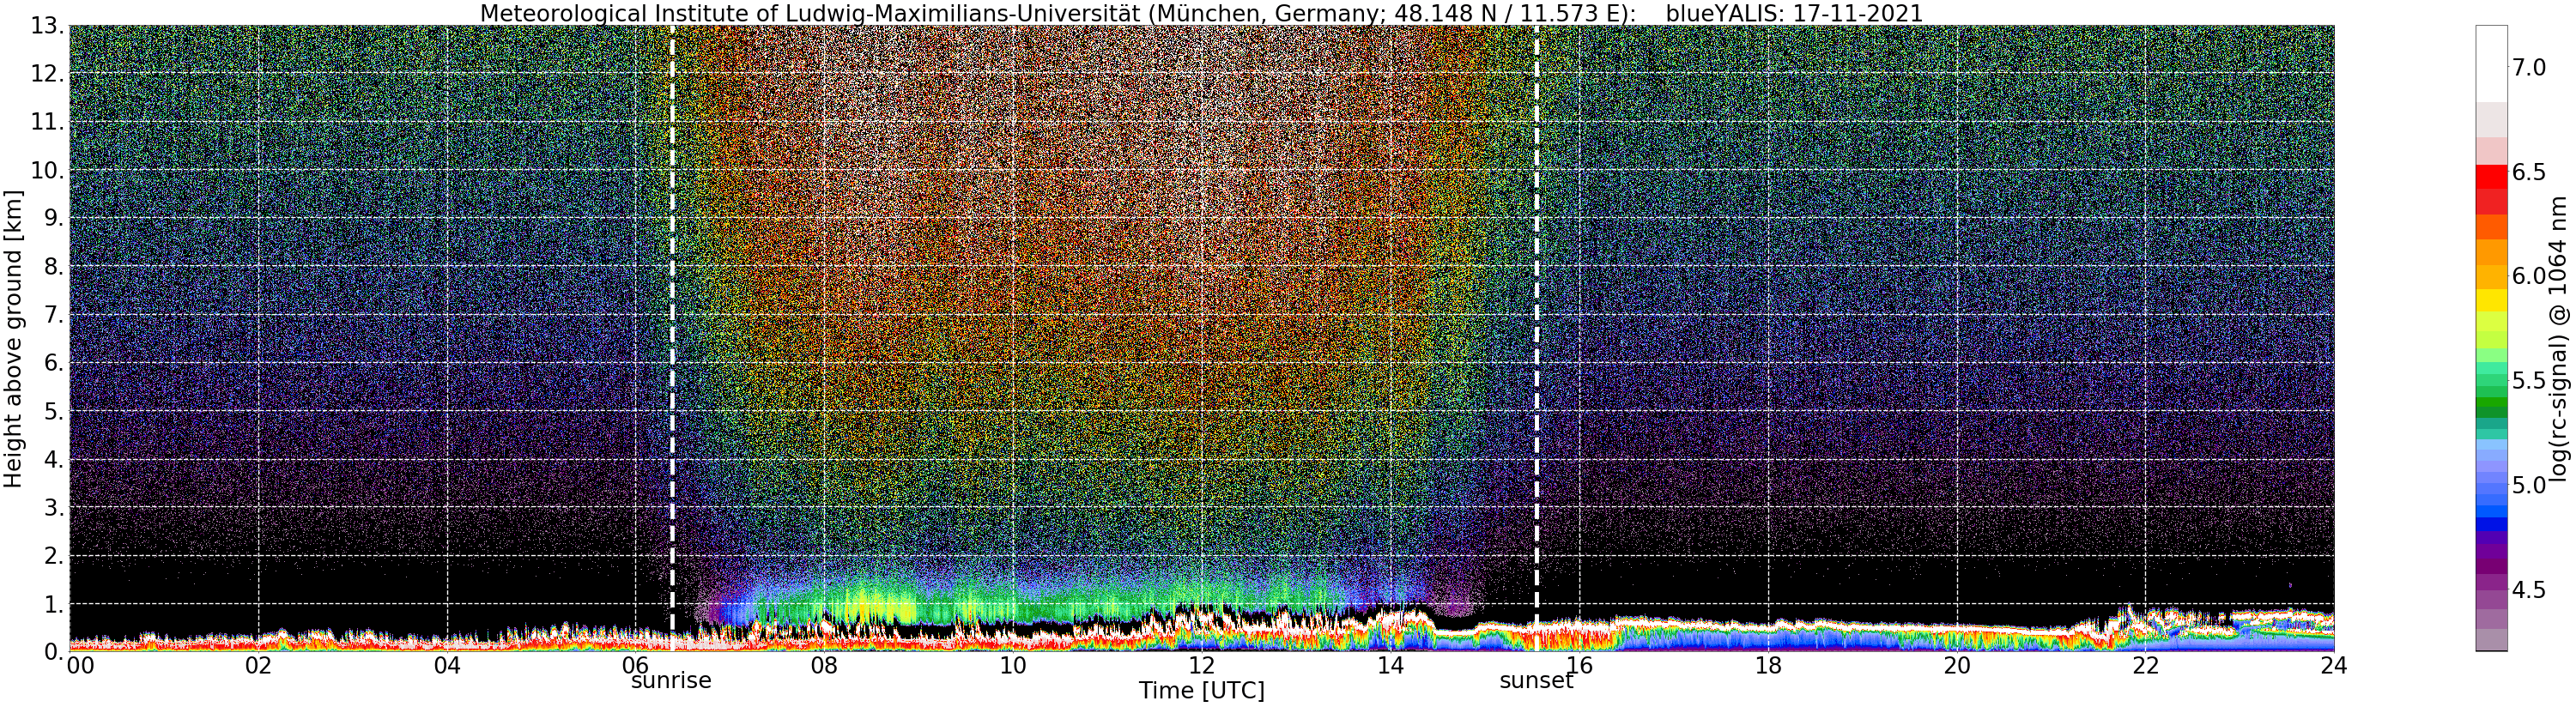Click the 6.0 label on the colorbar
This screenshot has width=2576, height=707.
[x=2529, y=276]
